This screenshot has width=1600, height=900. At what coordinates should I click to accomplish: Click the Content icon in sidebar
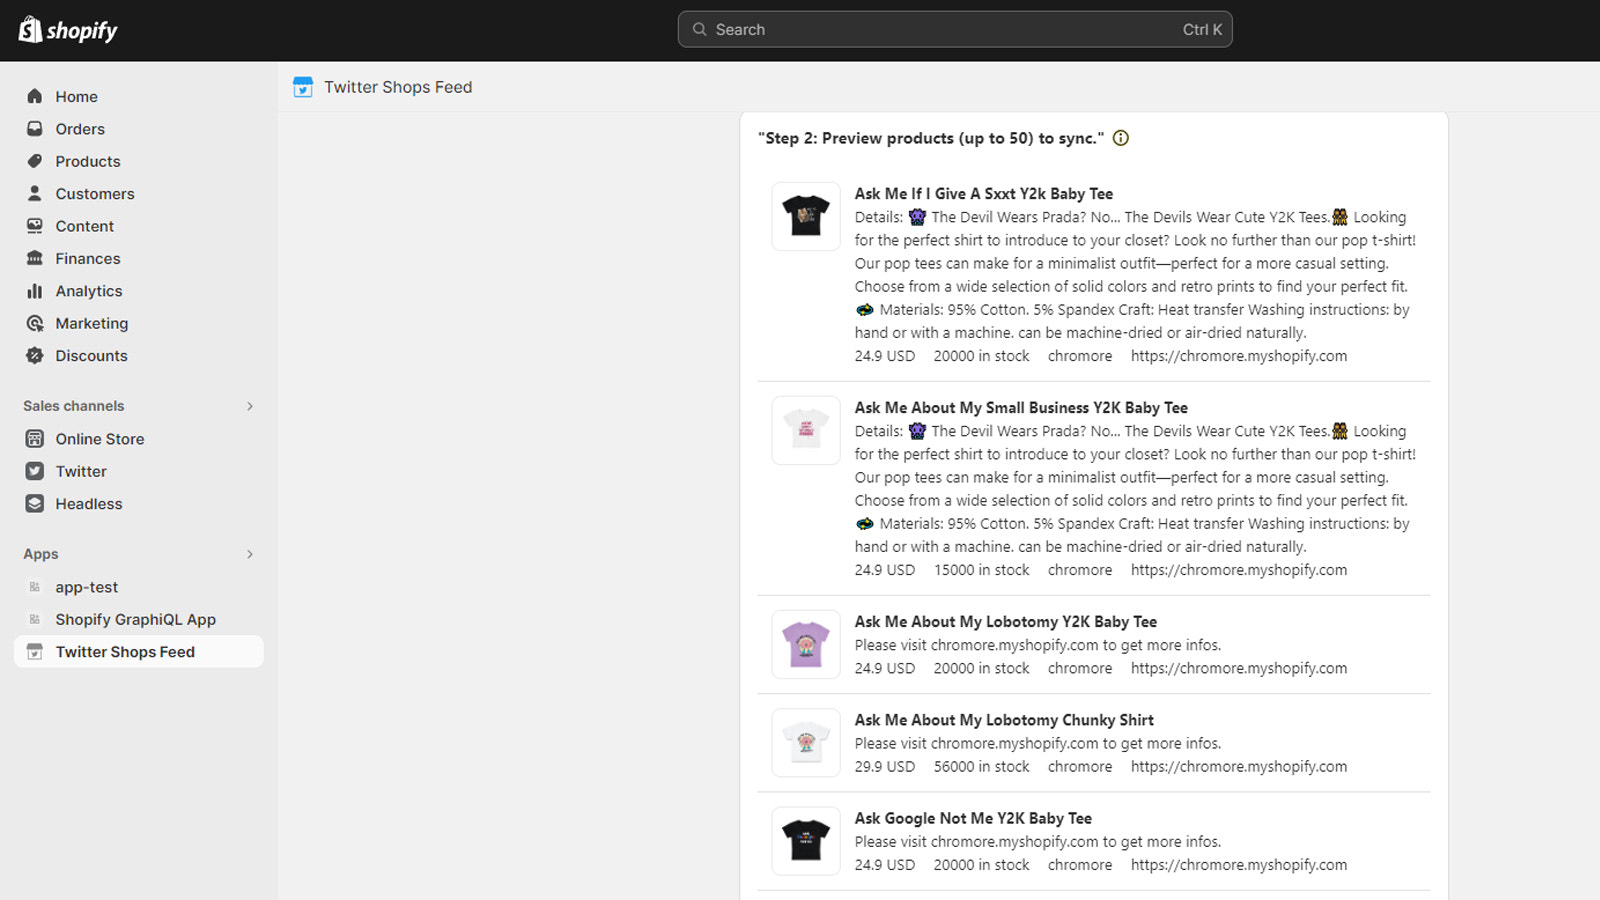point(35,226)
